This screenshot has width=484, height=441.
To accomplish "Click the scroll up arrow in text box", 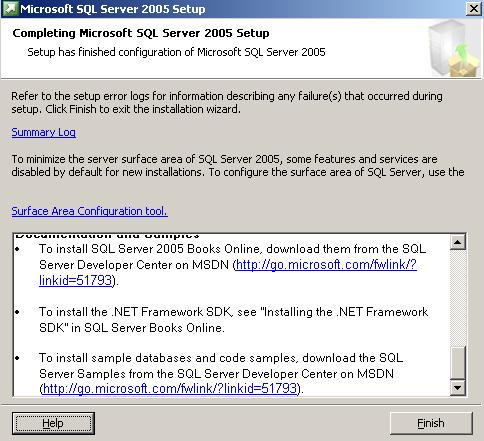I will pyautogui.click(x=458, y=242).
